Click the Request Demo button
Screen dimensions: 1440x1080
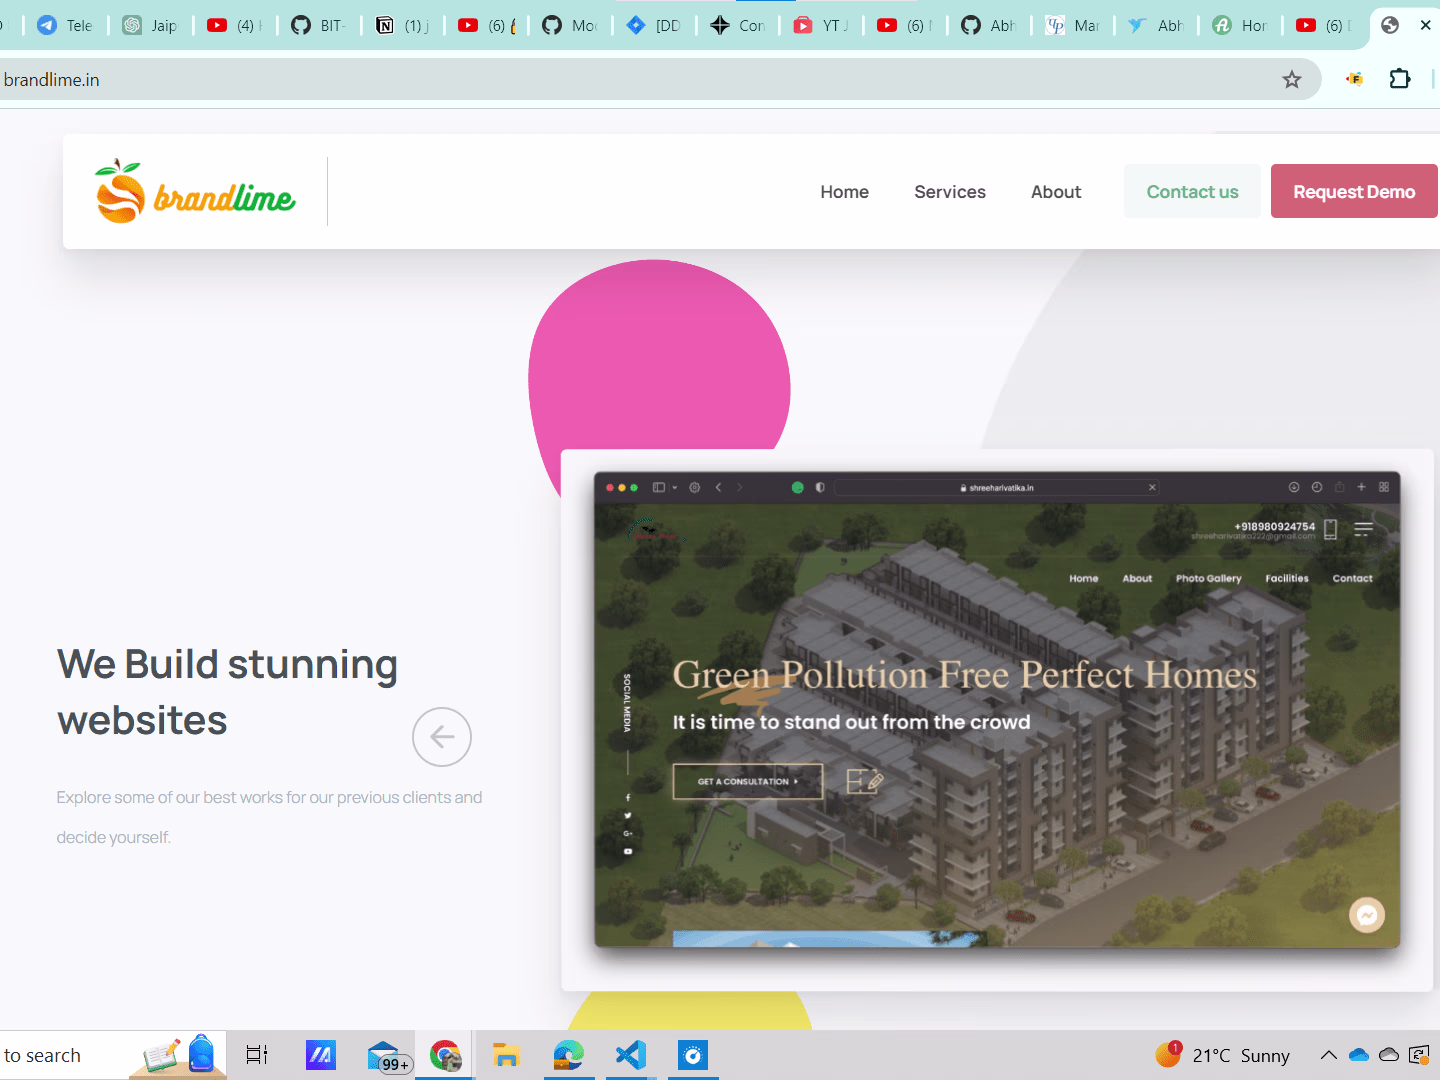[x=1353, y=191]
